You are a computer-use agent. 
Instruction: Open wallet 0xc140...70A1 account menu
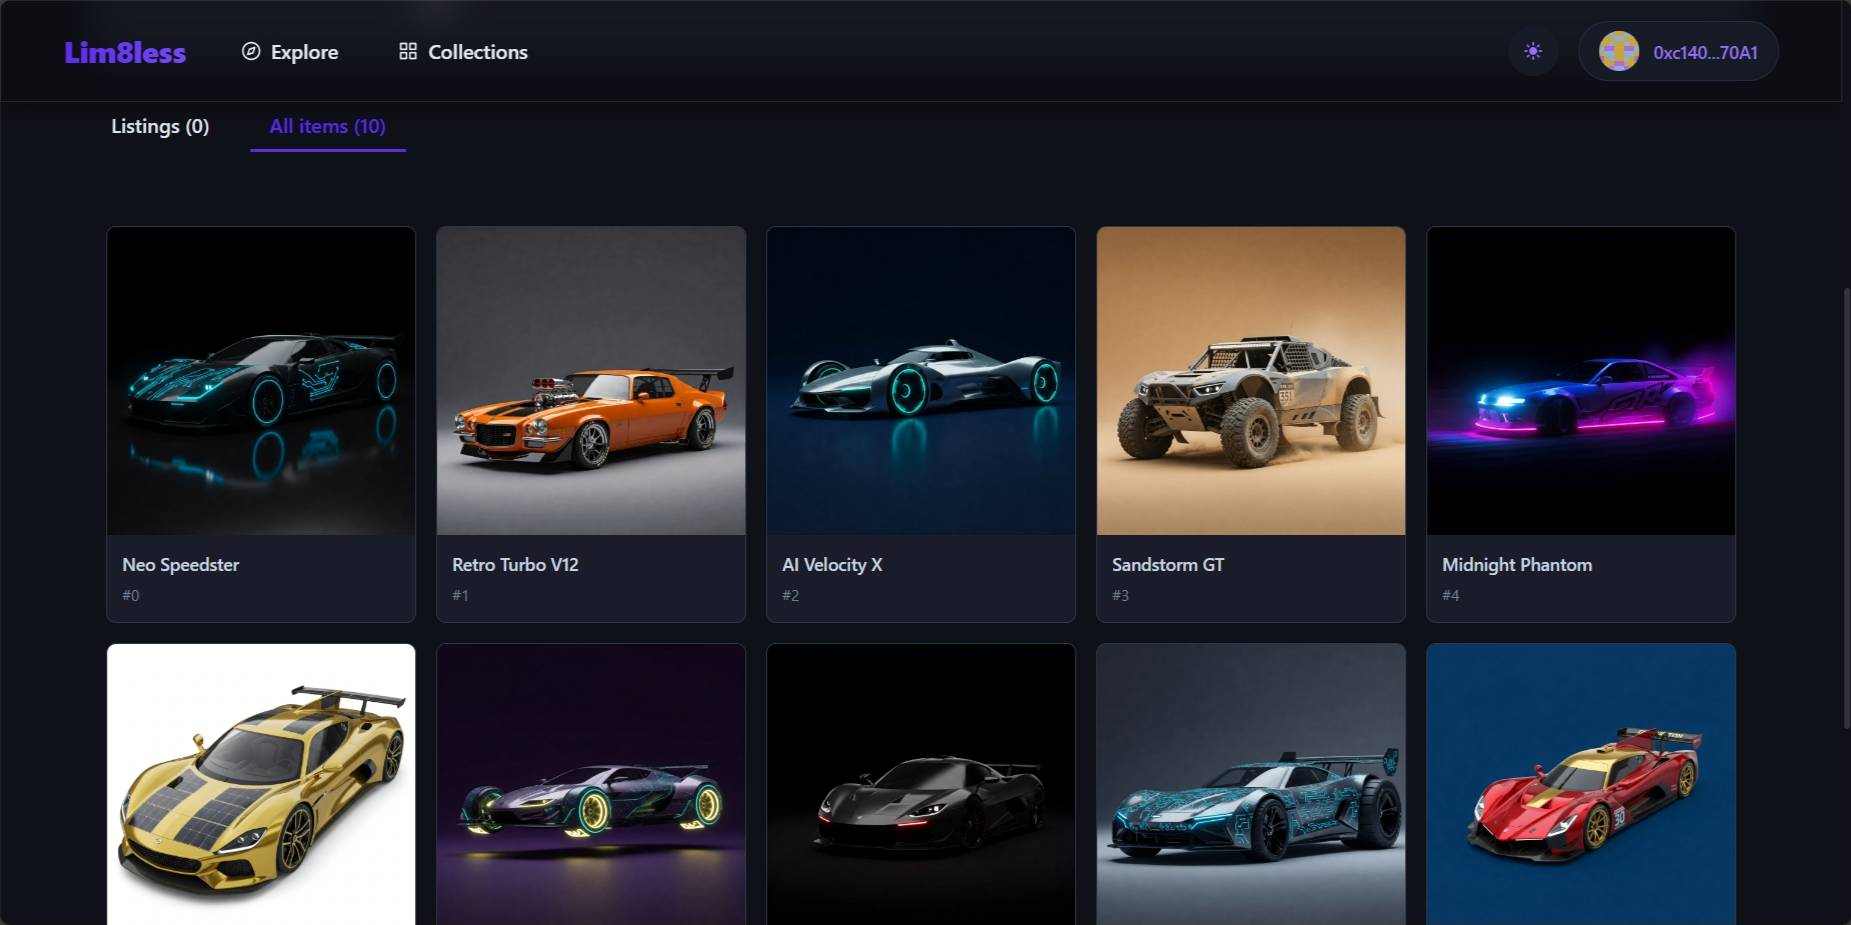click(x=1704, y=53)
